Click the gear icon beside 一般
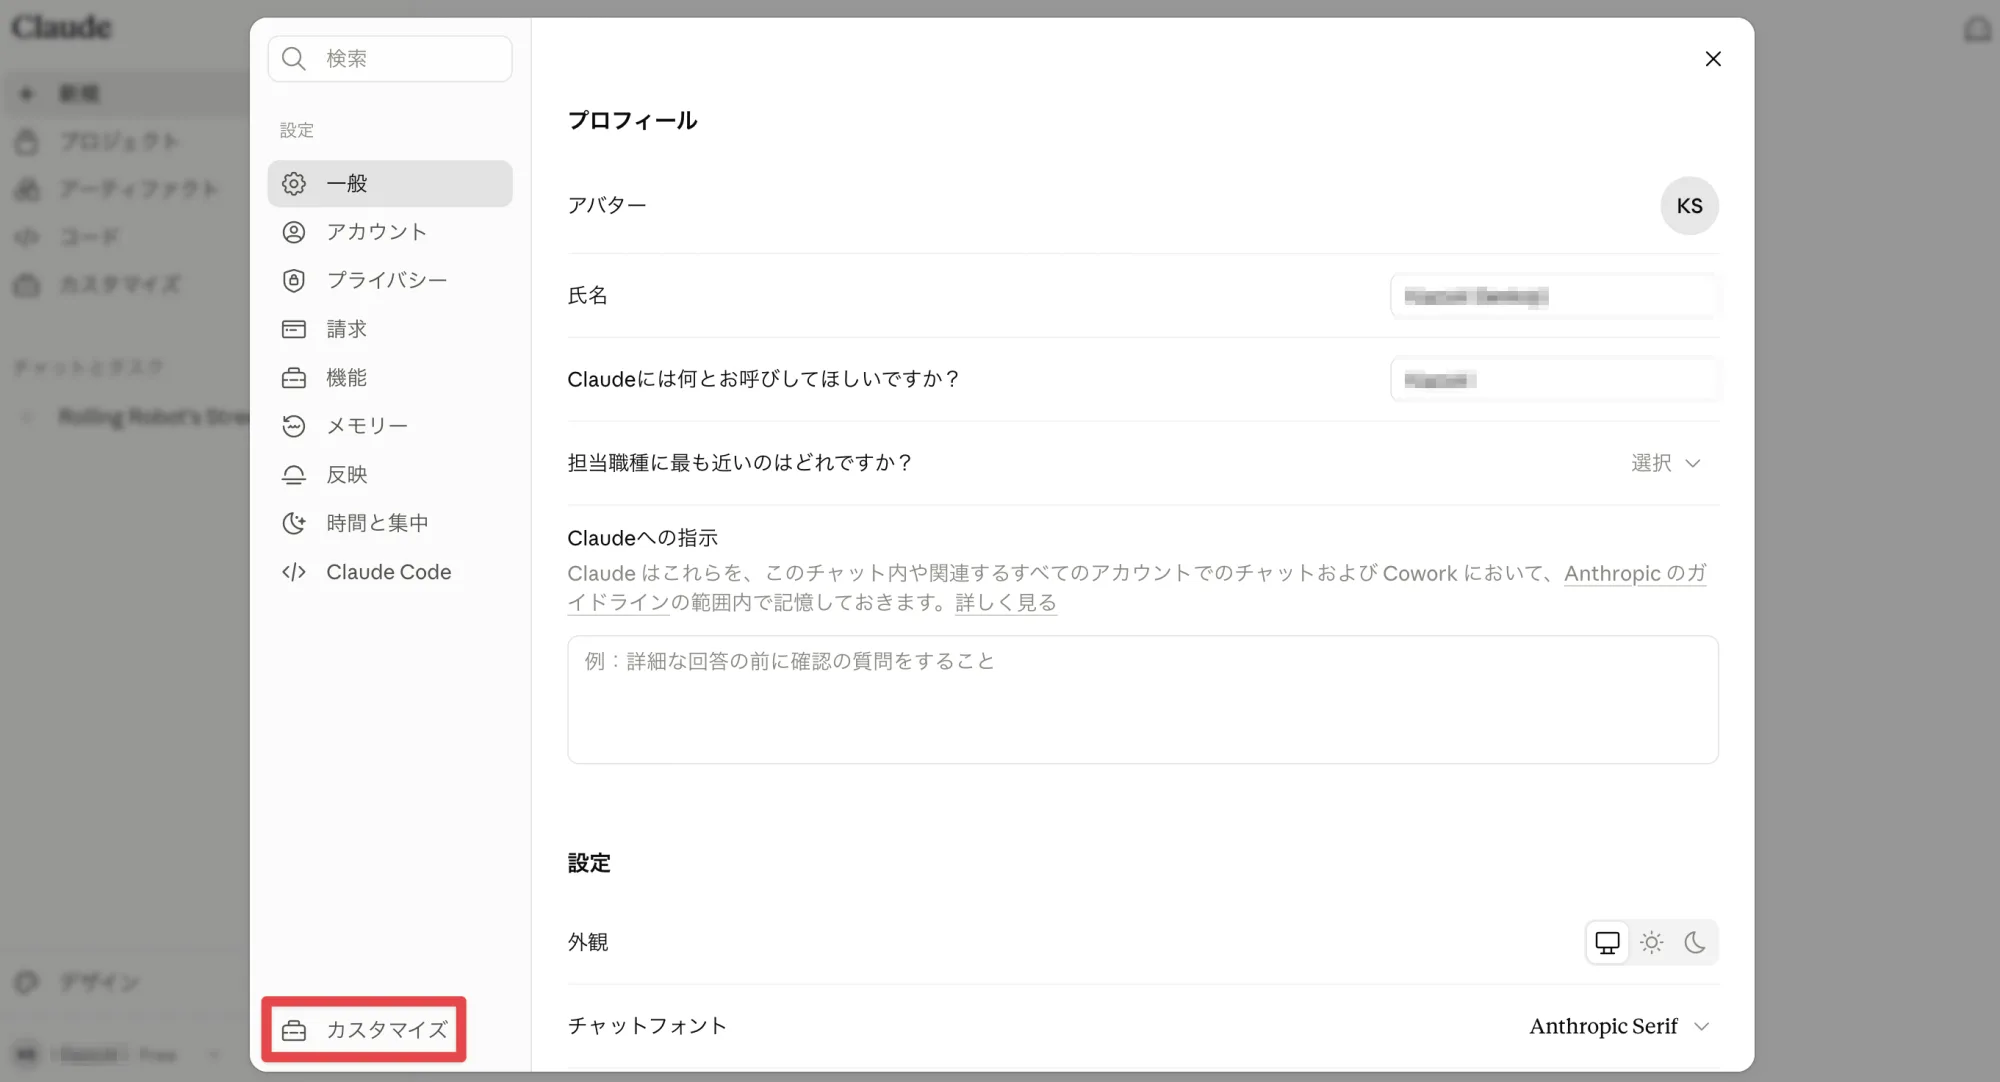 pyautogui.click(x=294, y=184)
